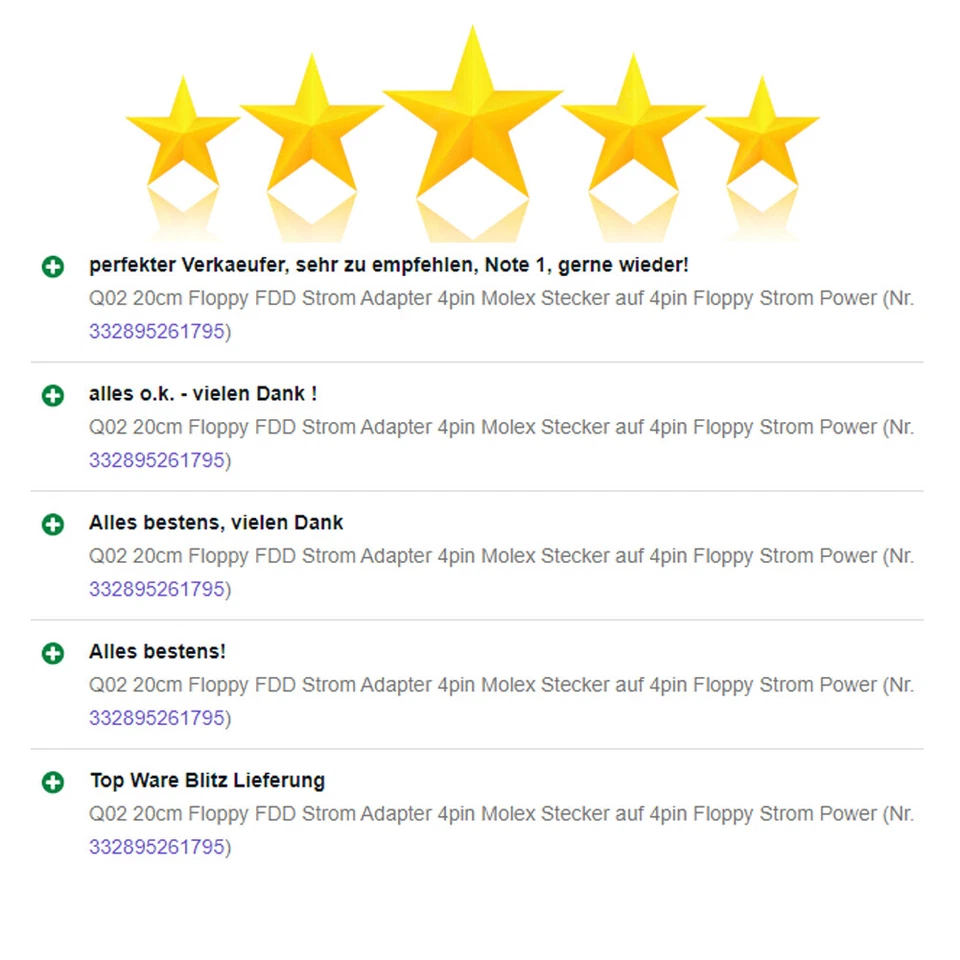Image resolution: width=960 pixels, height=960 pixels.
Task: Click the 'perfekter Verkaeufer, sehr zu empfehlen' heading
Action: click(x=389, y=265)
